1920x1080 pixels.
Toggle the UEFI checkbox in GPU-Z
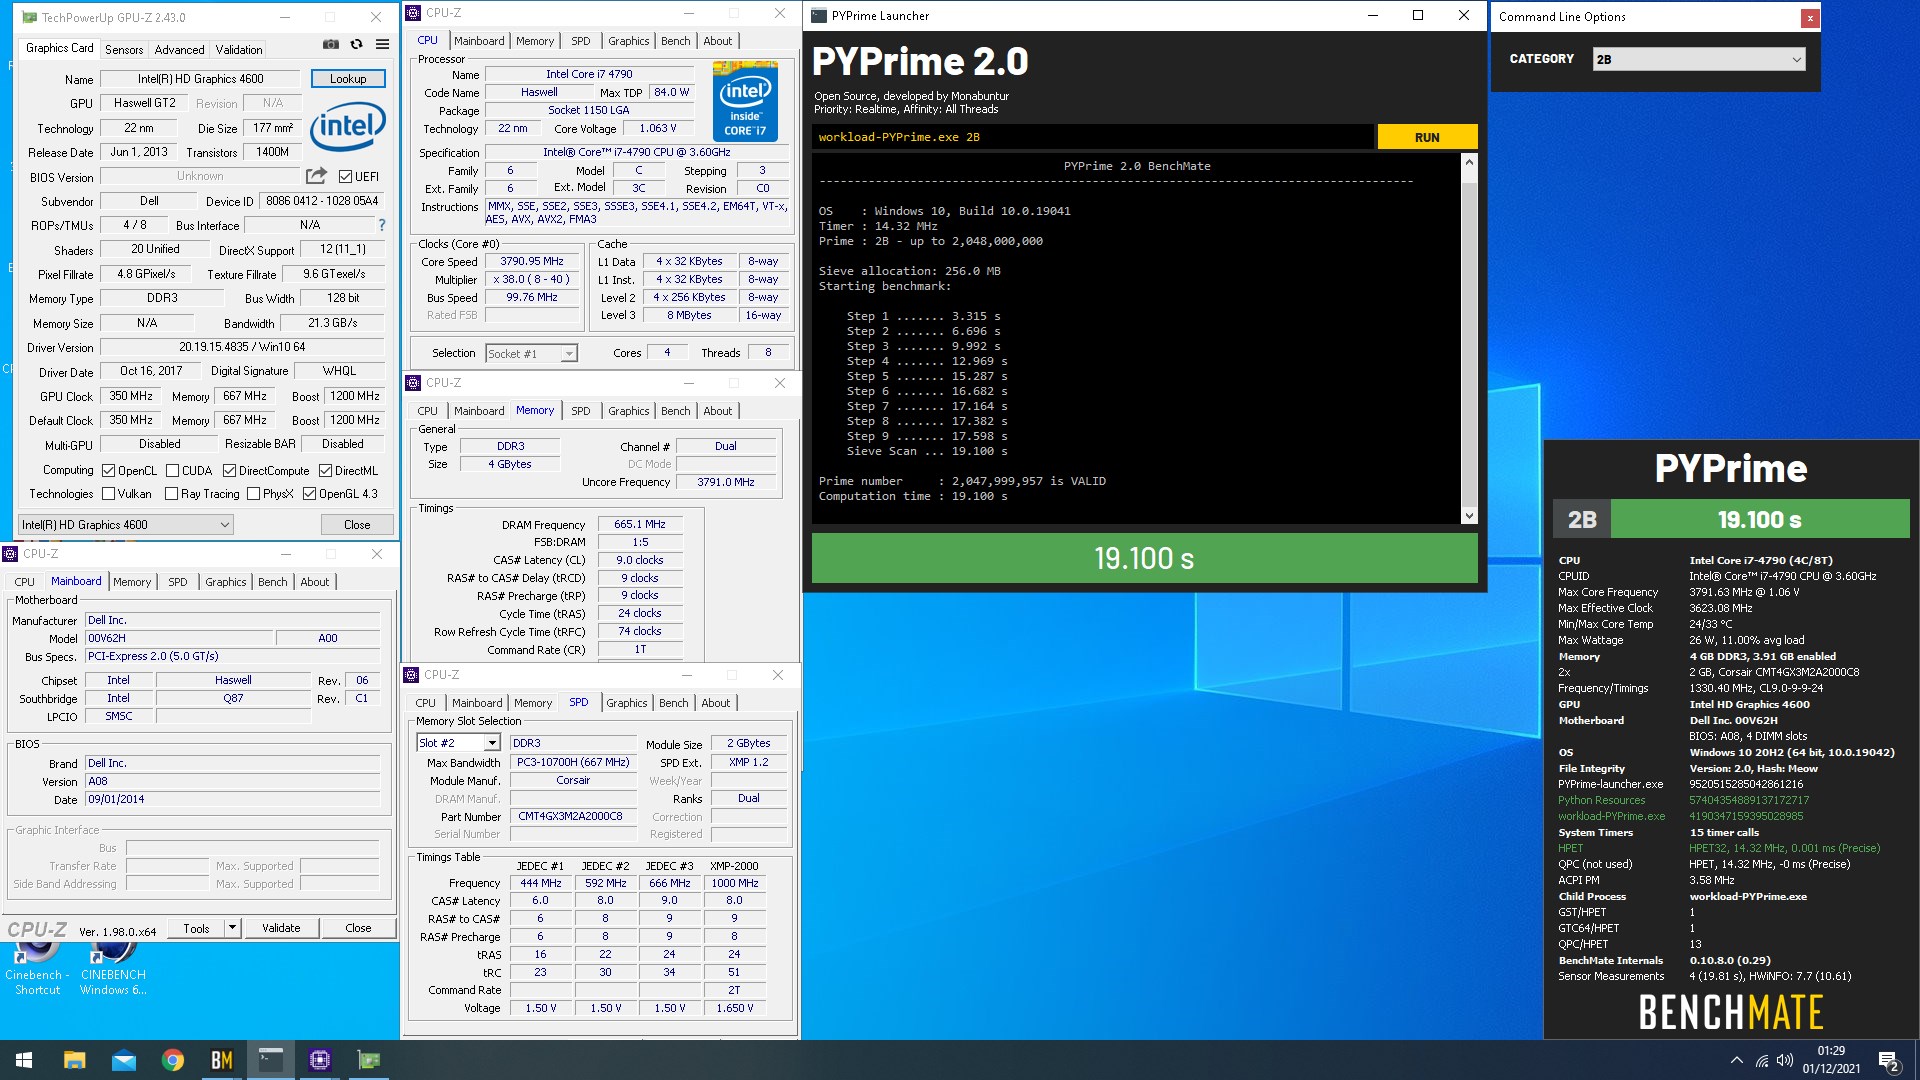(x=345, y=176)
